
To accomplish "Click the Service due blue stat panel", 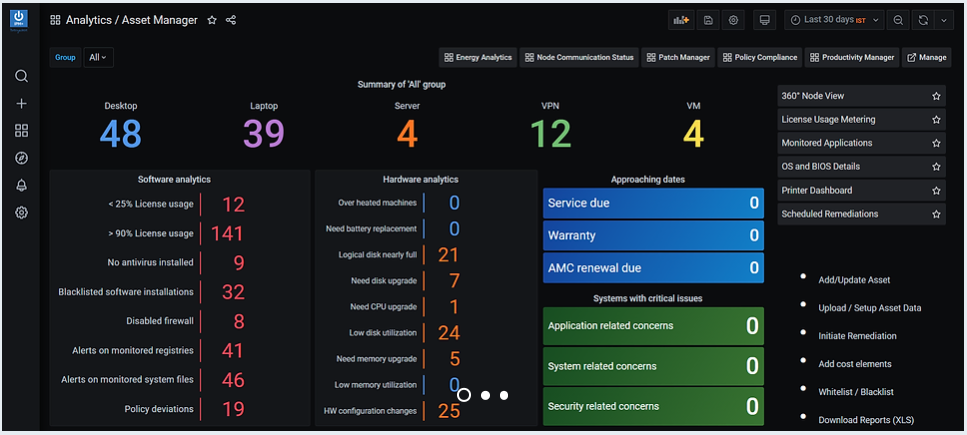I will point(653,203).
